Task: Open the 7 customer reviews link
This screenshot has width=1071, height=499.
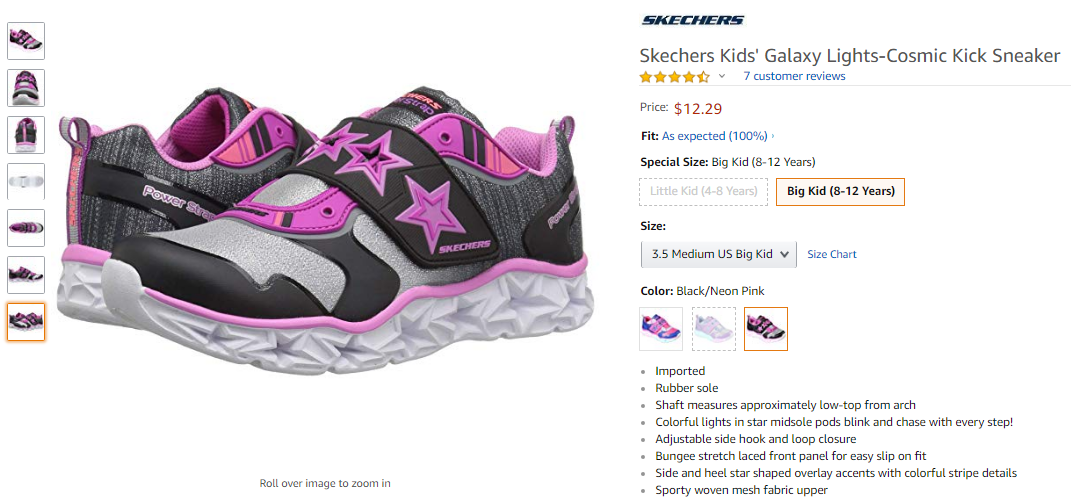Action: pos(794,76)
